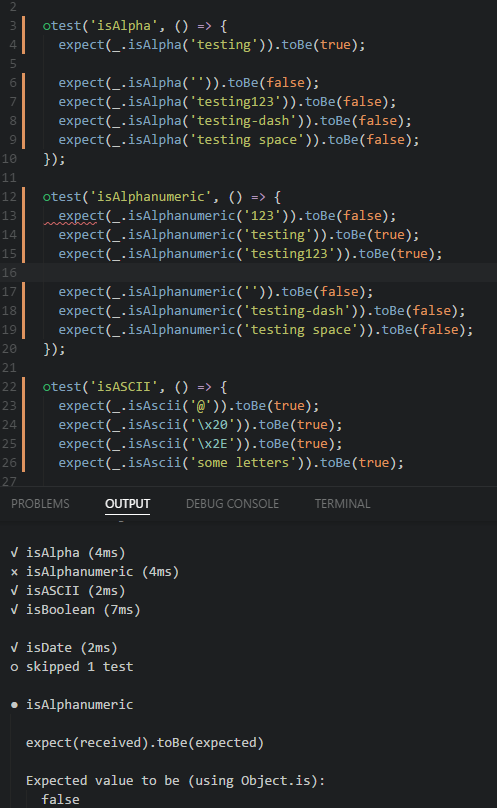
Task: Open the DEBUG CONSOLE tab
Action: pos(232,503)
